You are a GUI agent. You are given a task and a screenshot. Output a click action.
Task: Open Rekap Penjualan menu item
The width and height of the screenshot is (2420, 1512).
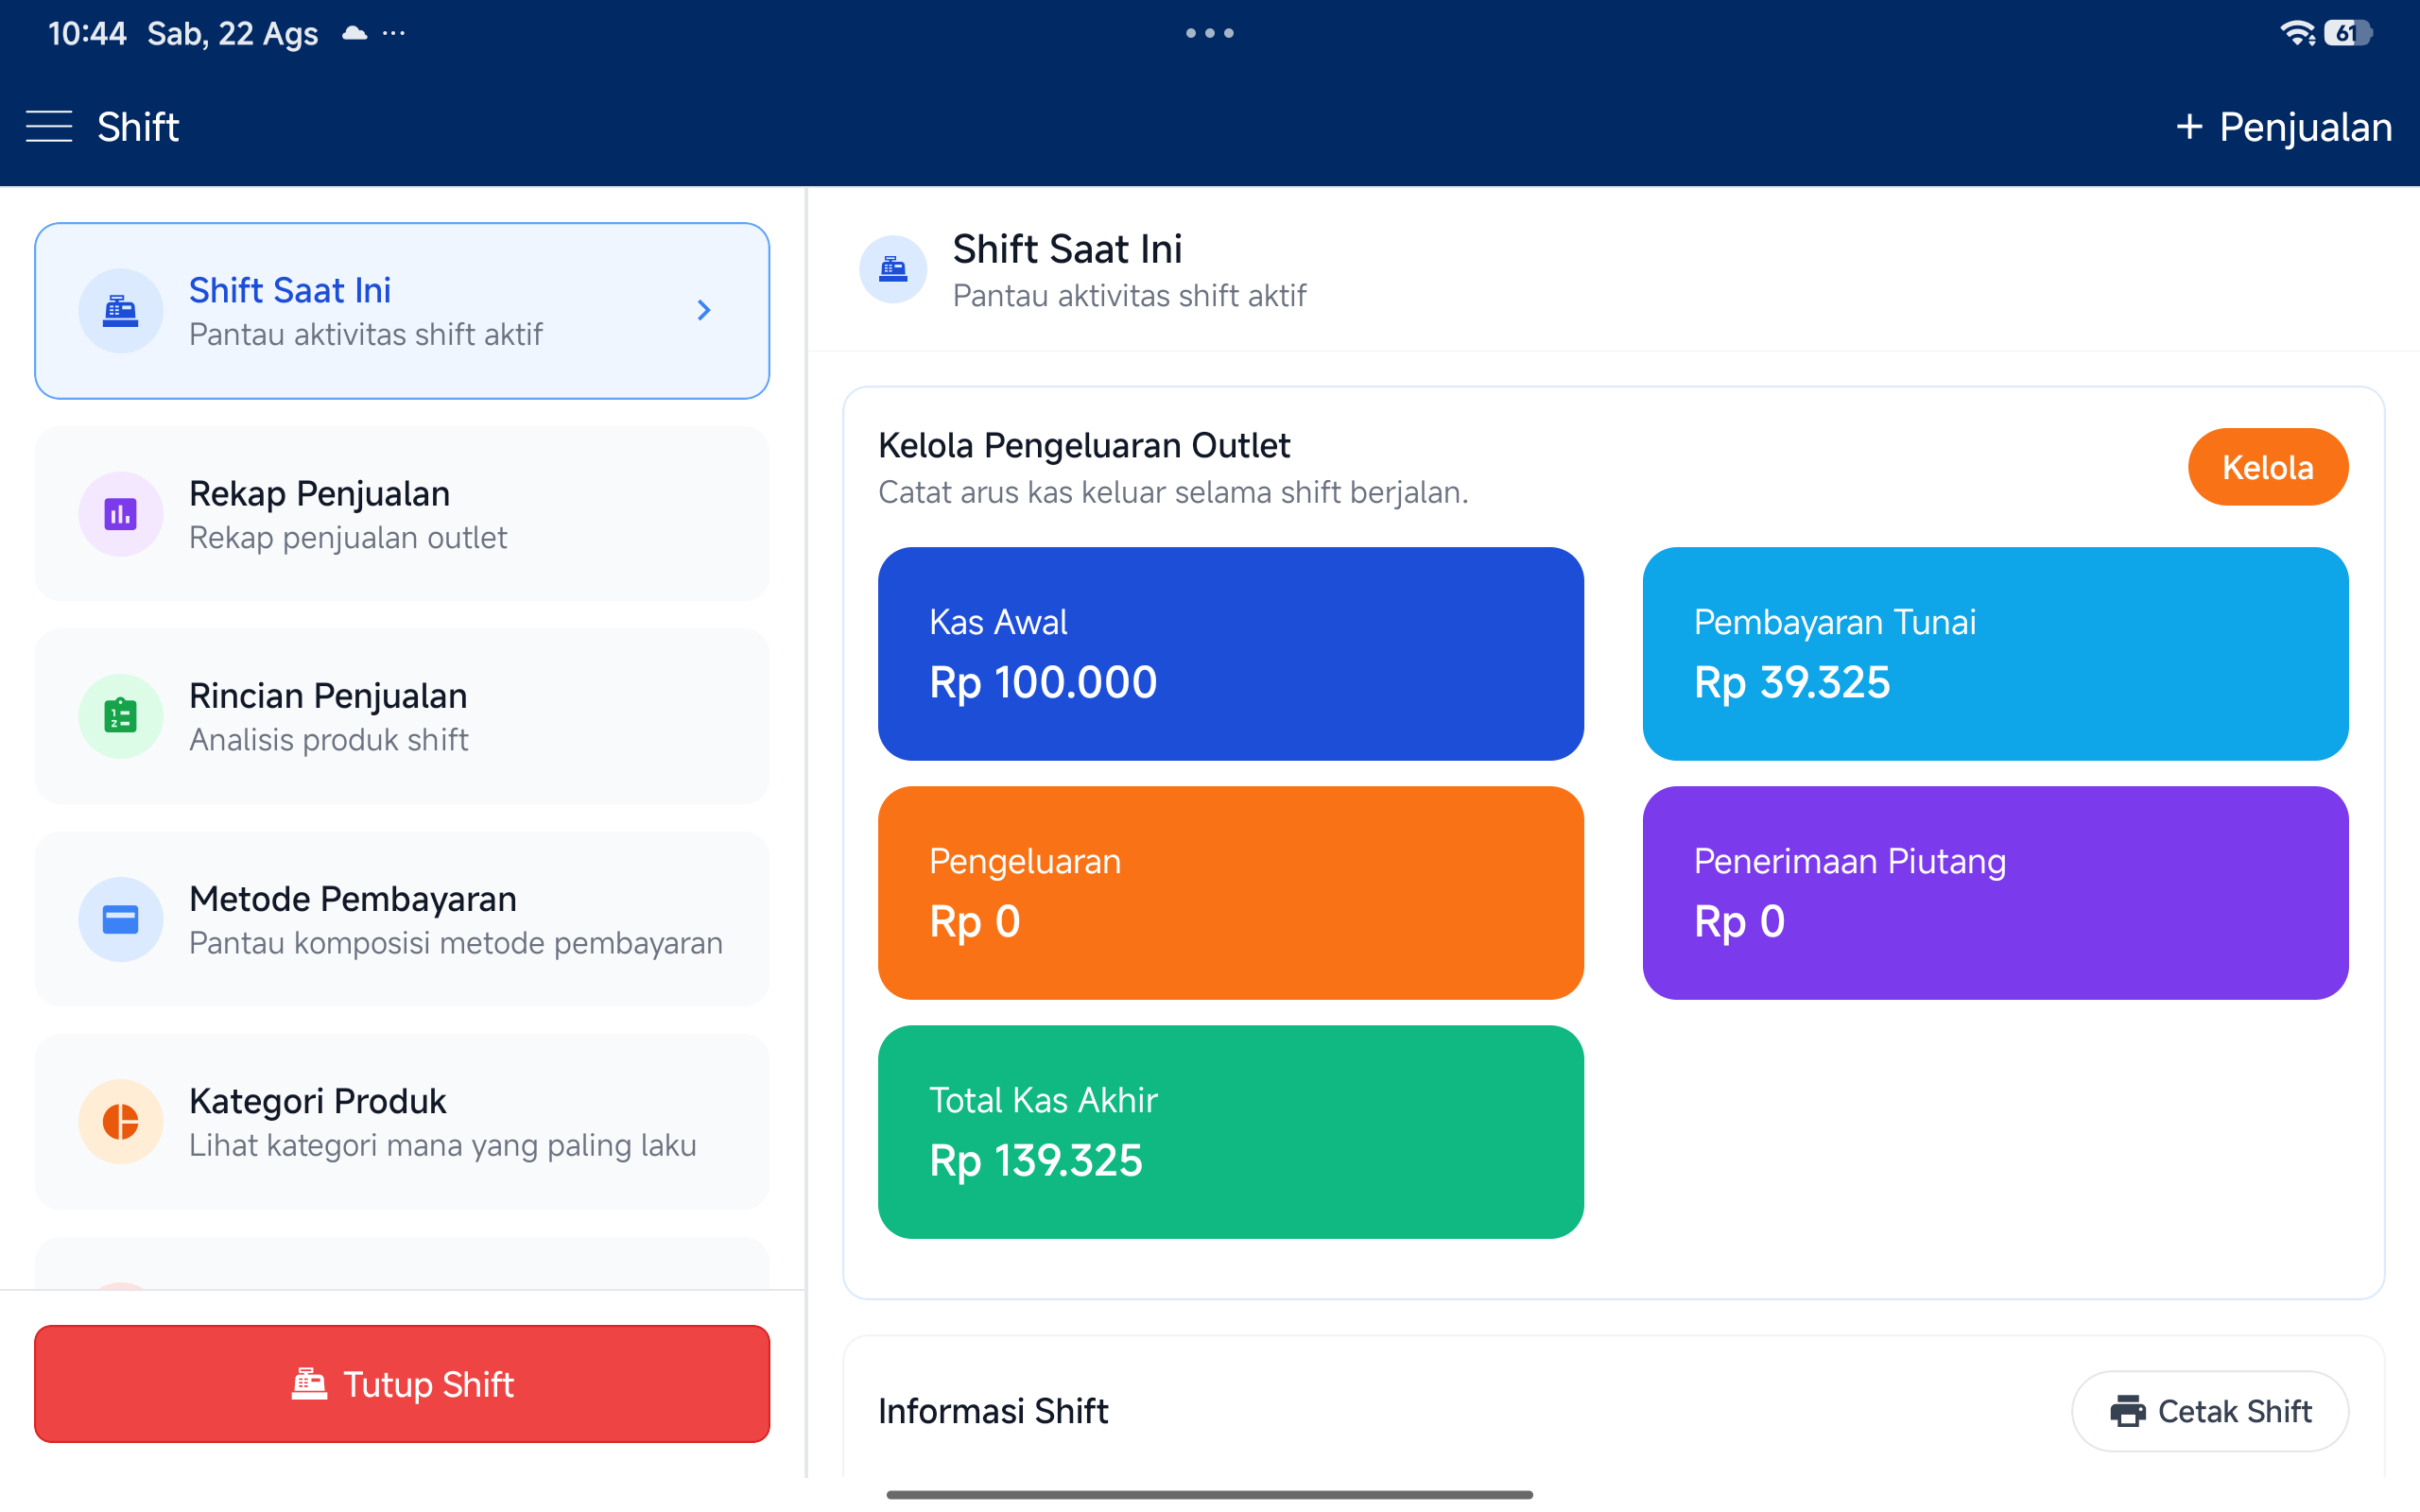pos(402,514)
